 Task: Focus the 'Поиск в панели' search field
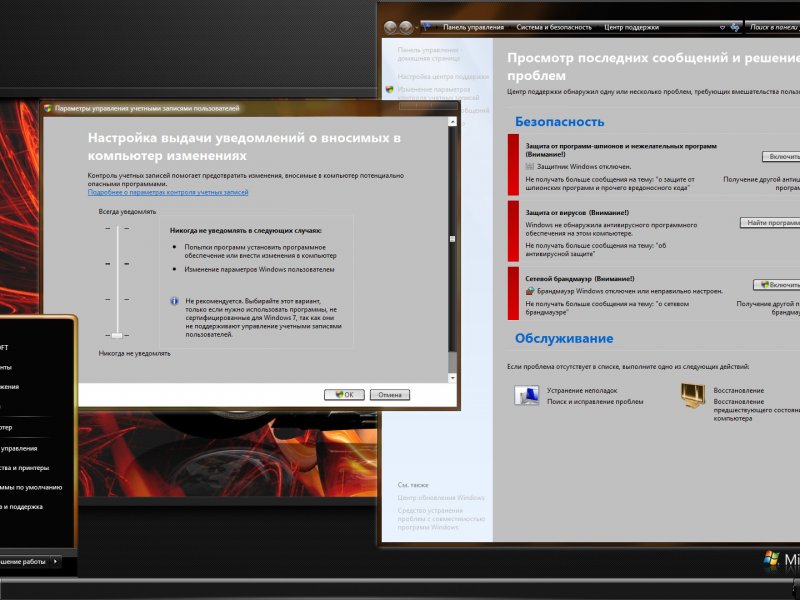click(x=772, y=27)
